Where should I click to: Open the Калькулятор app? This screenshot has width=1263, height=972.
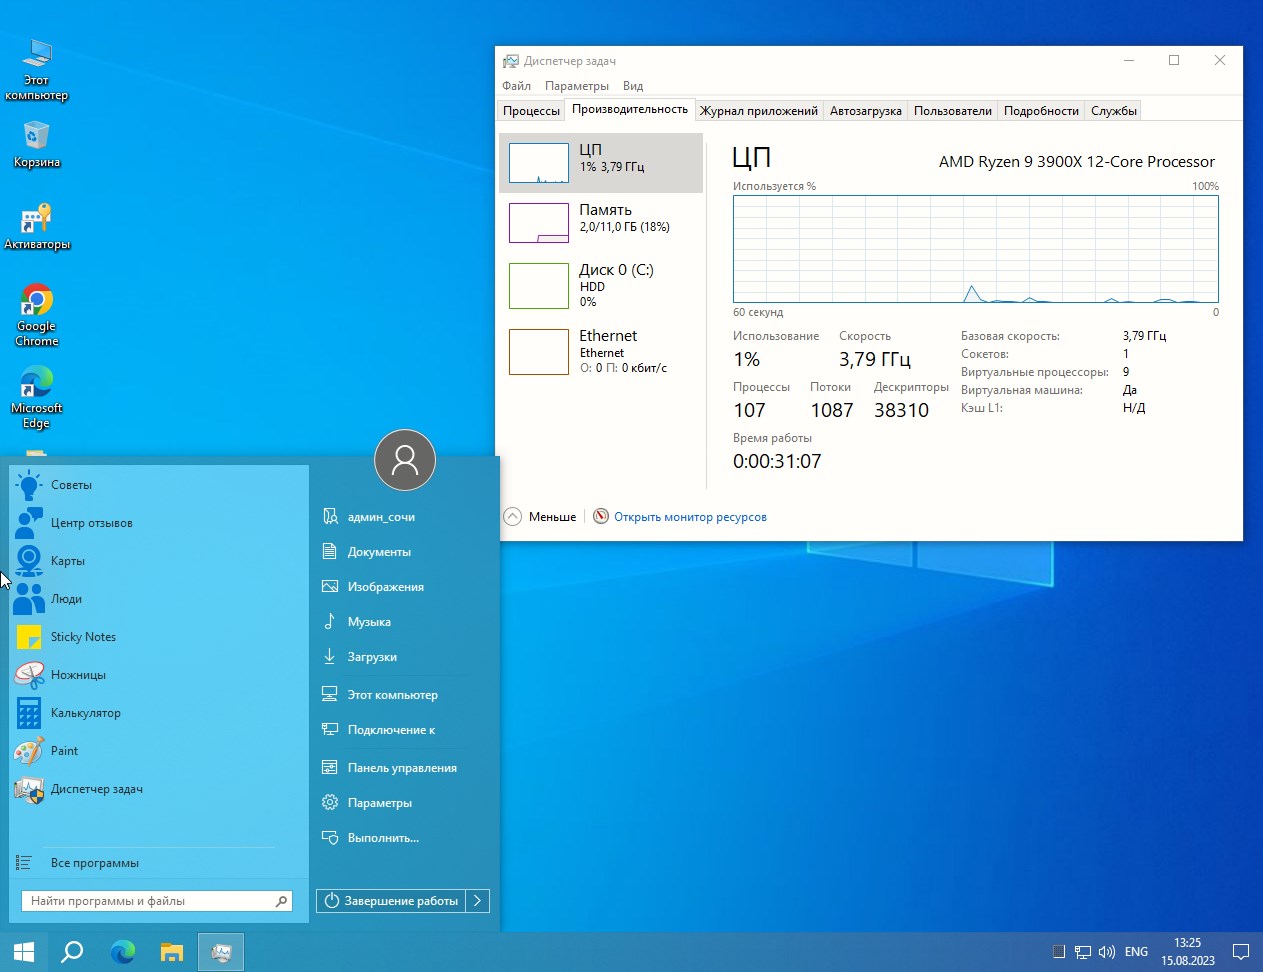pos(84,712)
